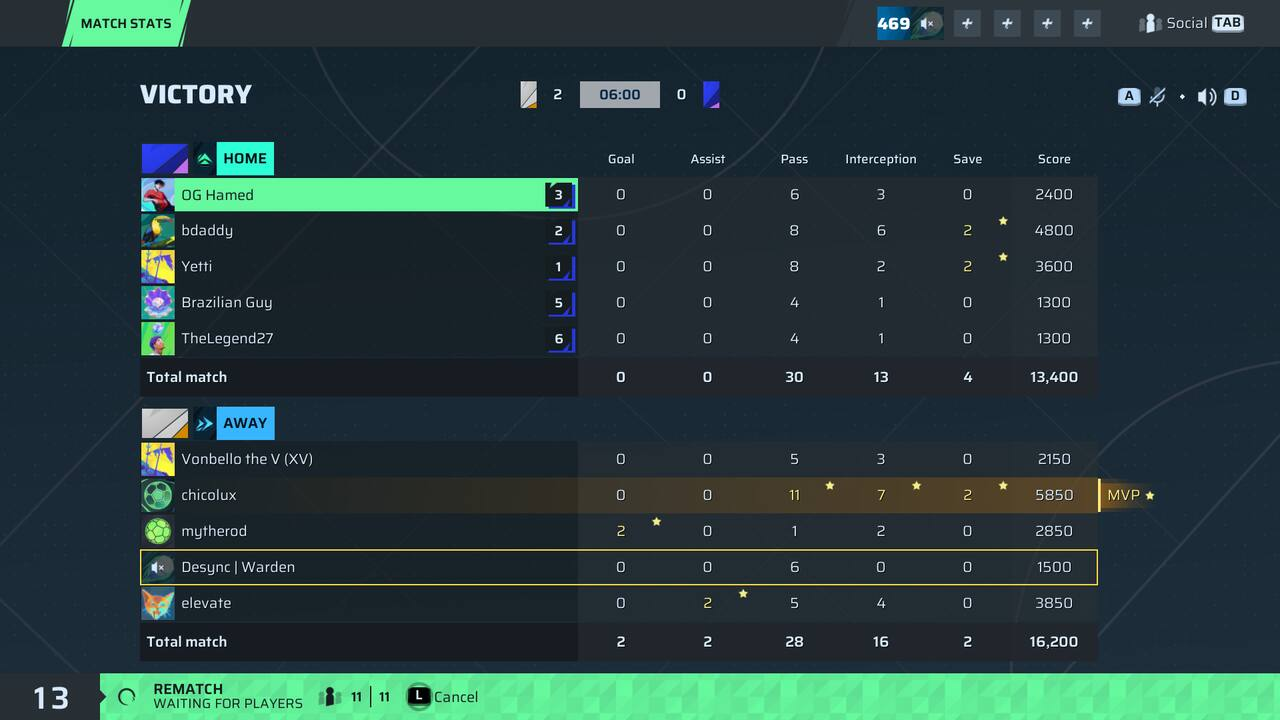Click the Interception column header
Screen dimensions: 1280x720
click(881, 159)
